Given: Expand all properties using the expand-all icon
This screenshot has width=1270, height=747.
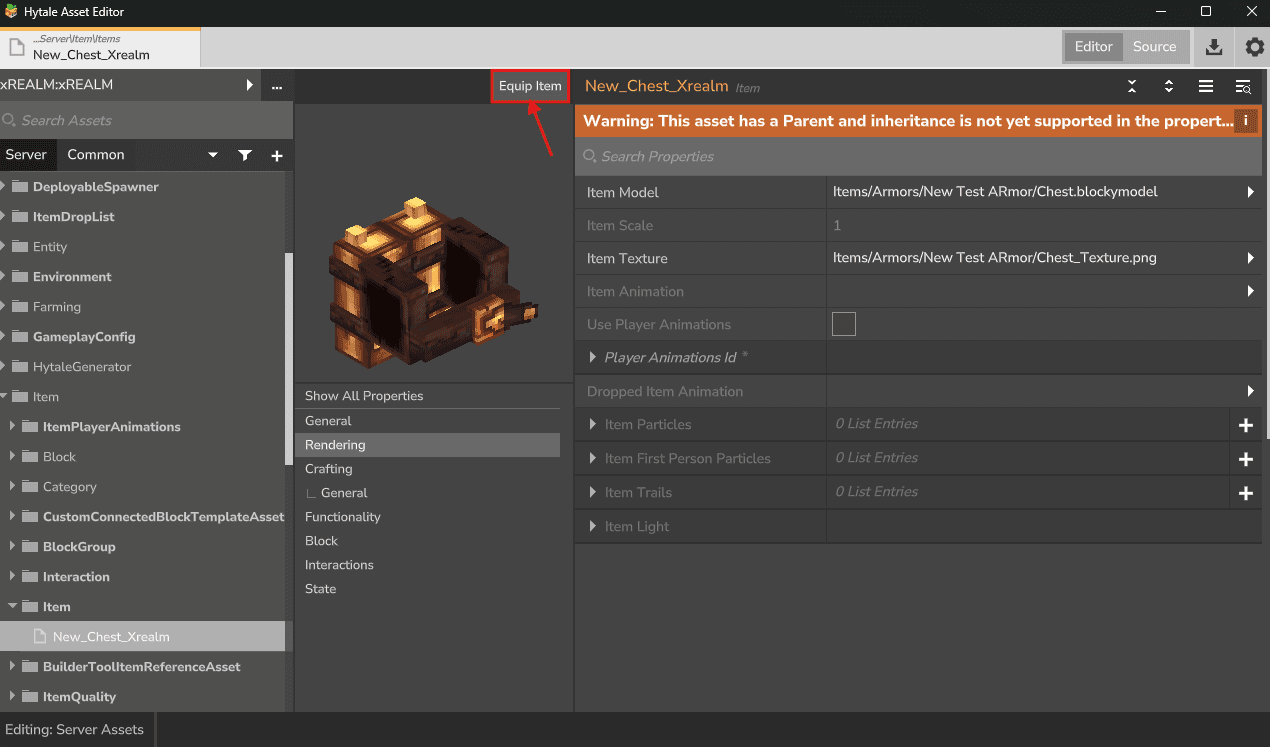Looking at the screenshot, I should coord(1169,87).
